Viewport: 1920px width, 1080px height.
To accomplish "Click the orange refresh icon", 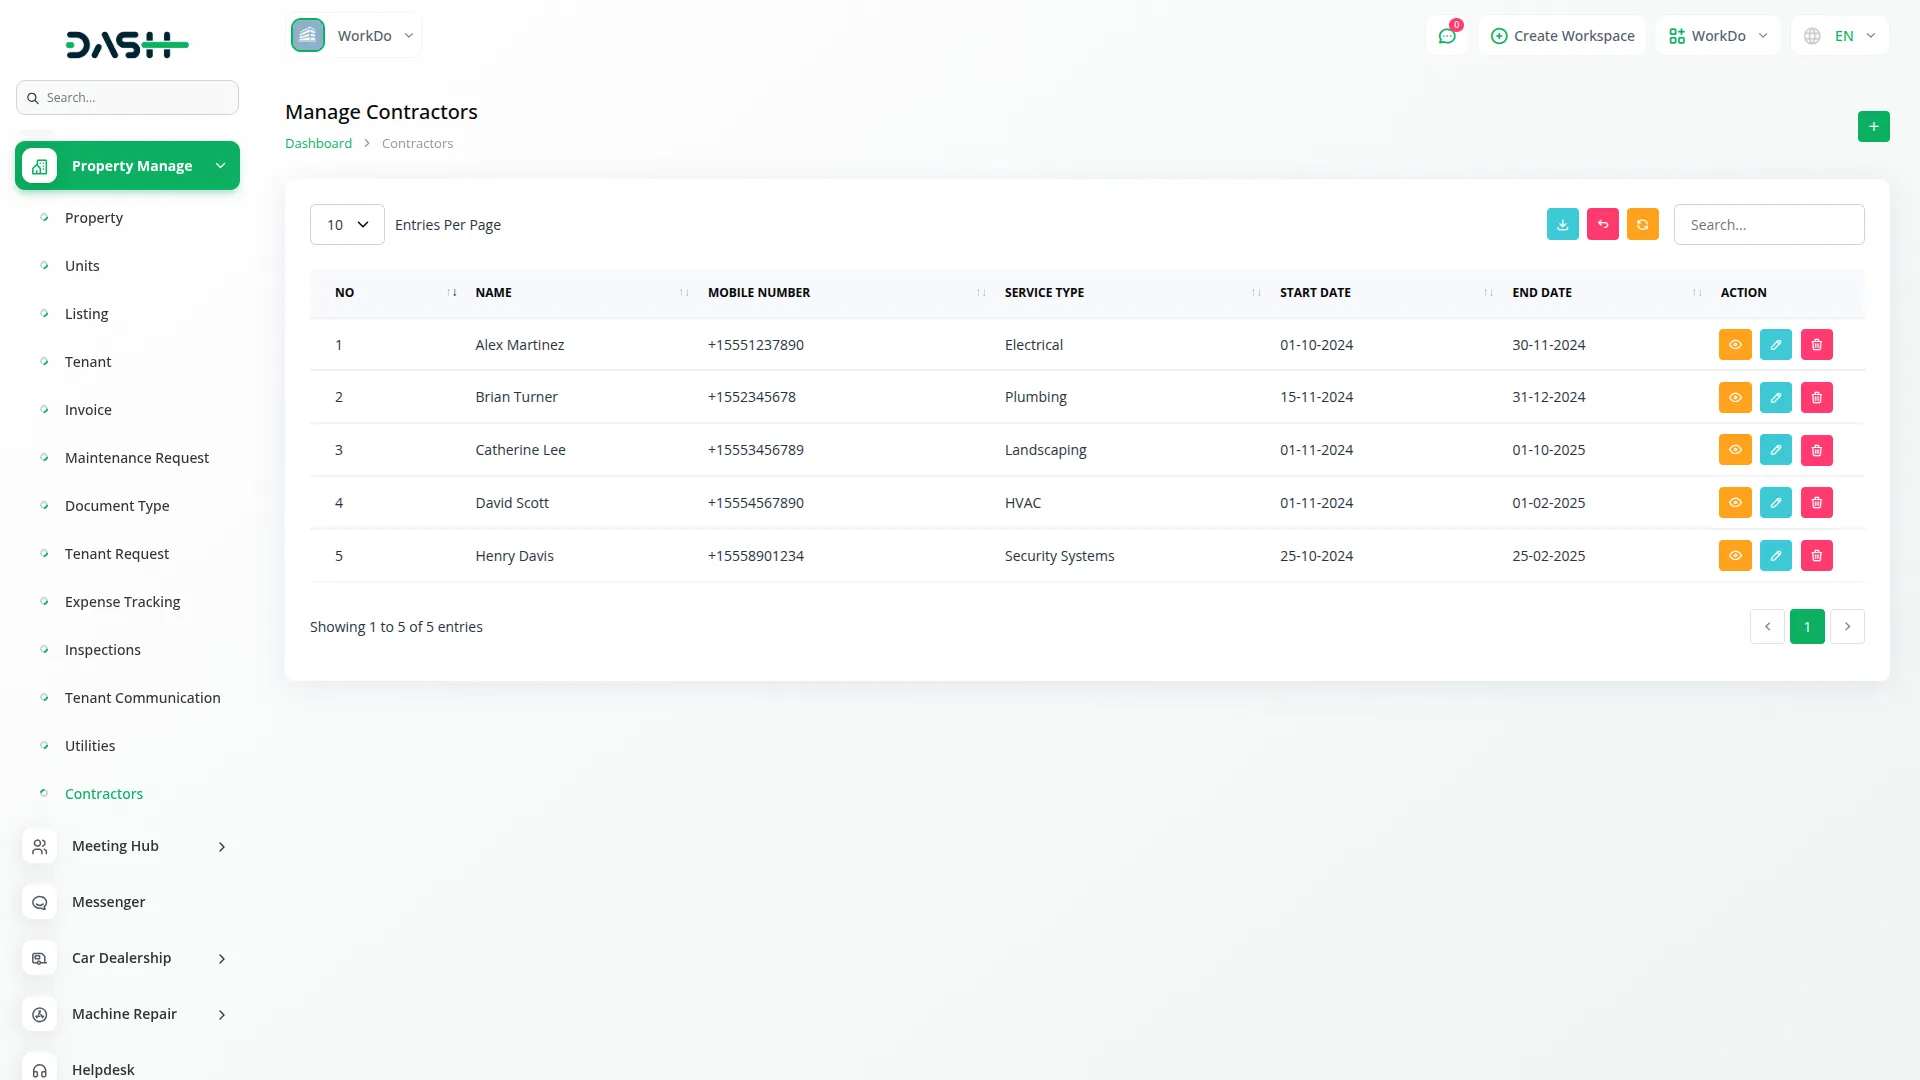I will tap(1642, 225).
